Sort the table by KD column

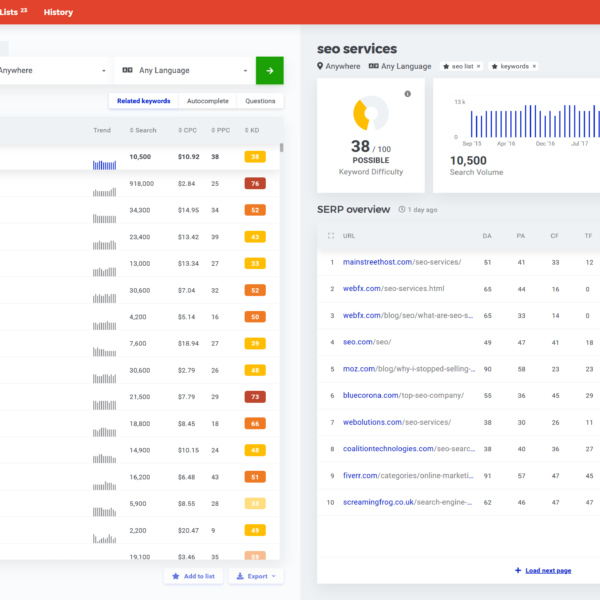point(253,130)
